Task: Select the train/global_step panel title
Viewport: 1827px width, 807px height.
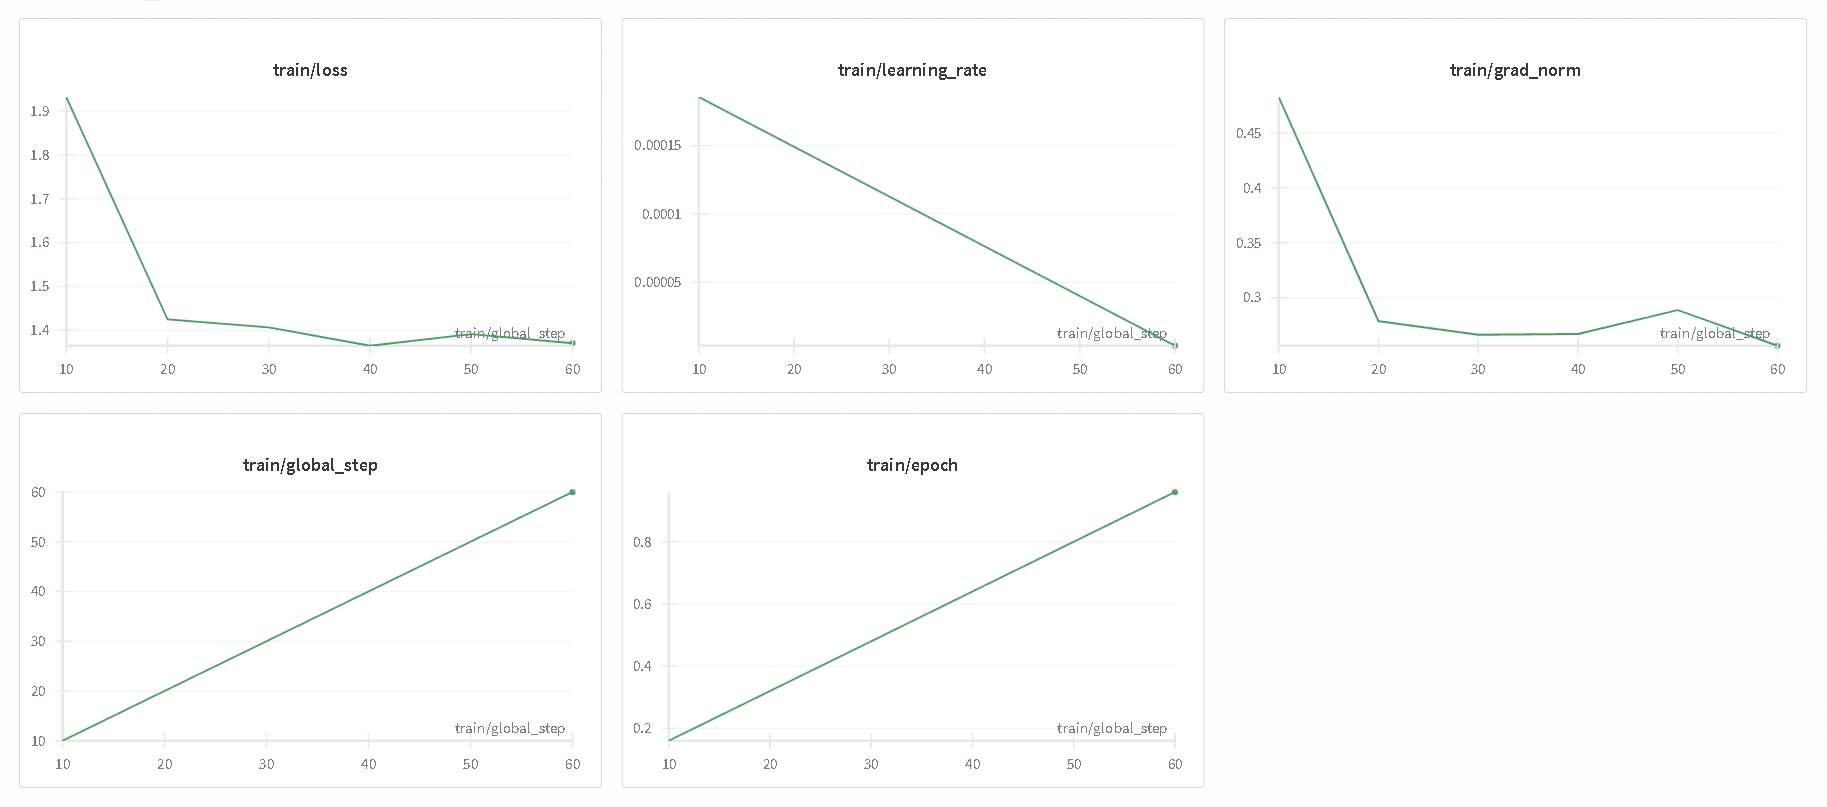Action: click(x=310, y=465)
